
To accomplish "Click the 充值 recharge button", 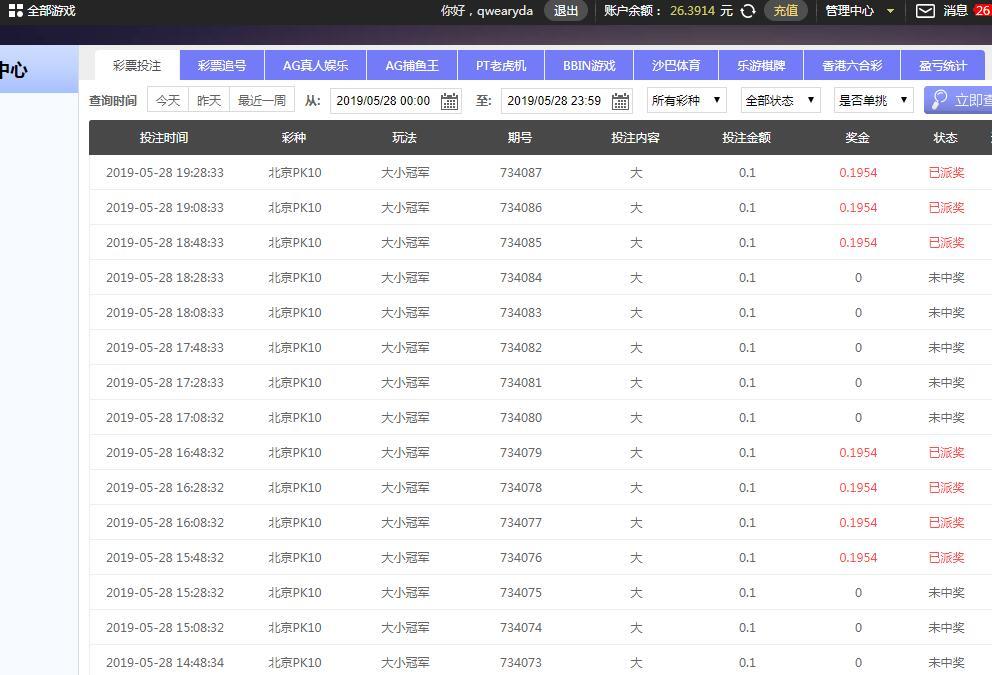I will click(x=786, y=11).
